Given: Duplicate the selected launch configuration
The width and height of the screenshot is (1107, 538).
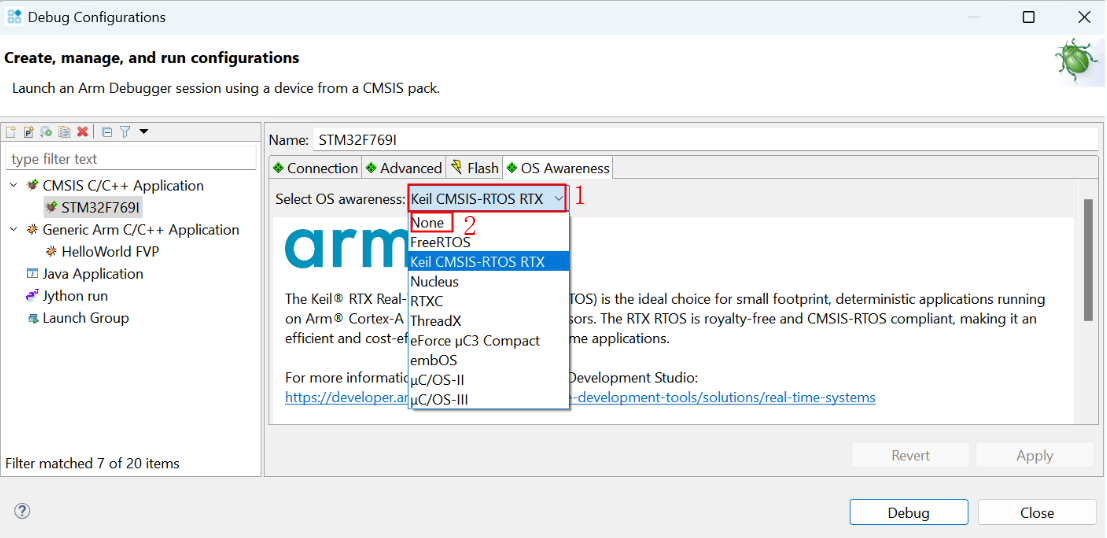Looking at the screenshot, I should 64,132.
